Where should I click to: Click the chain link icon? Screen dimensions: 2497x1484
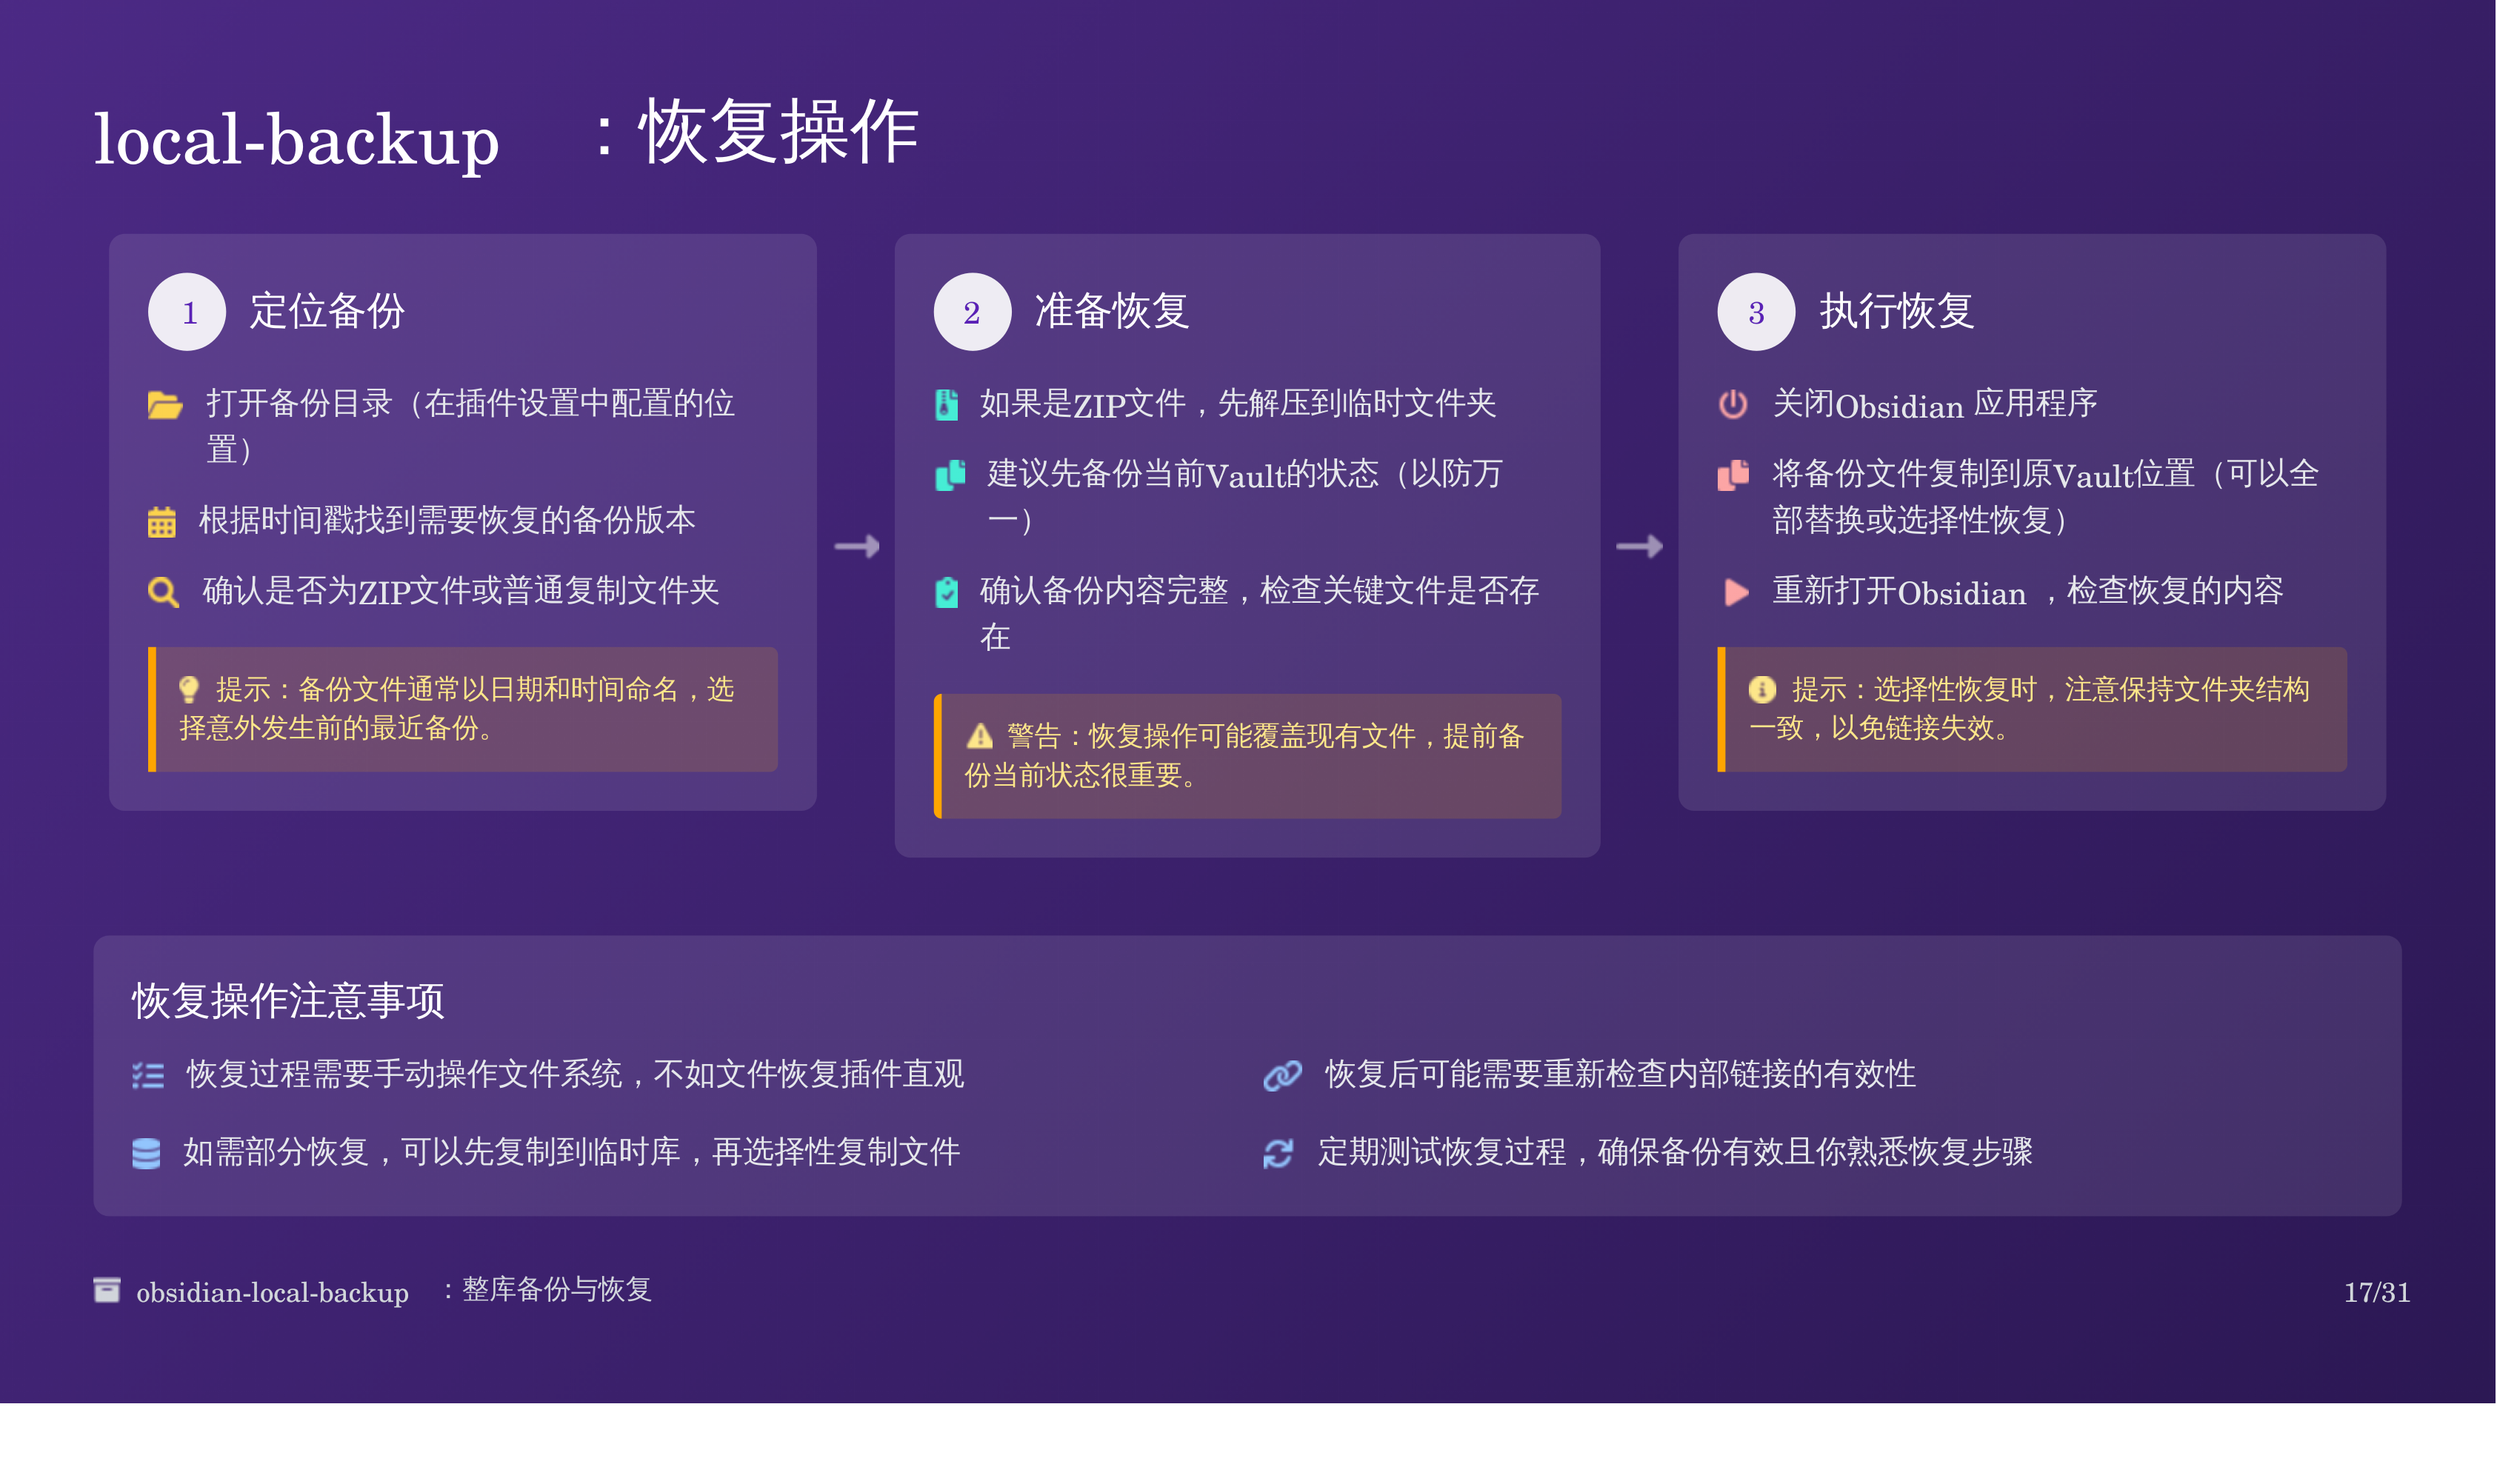[1282, 1075]
